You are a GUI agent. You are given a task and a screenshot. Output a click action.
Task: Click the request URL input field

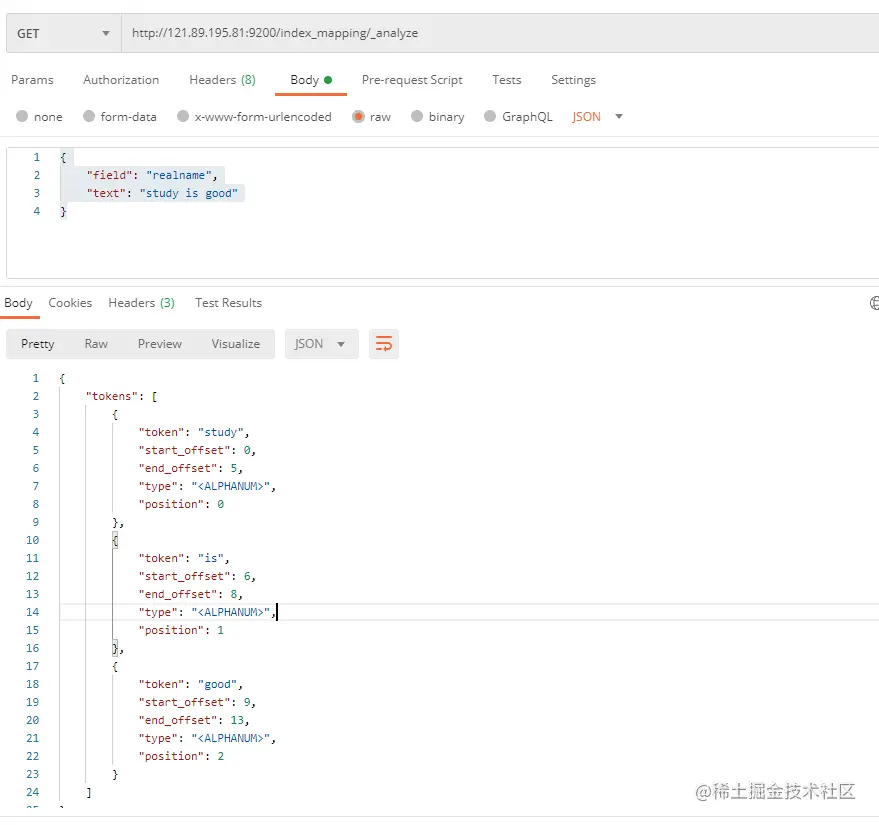(499, 34)
